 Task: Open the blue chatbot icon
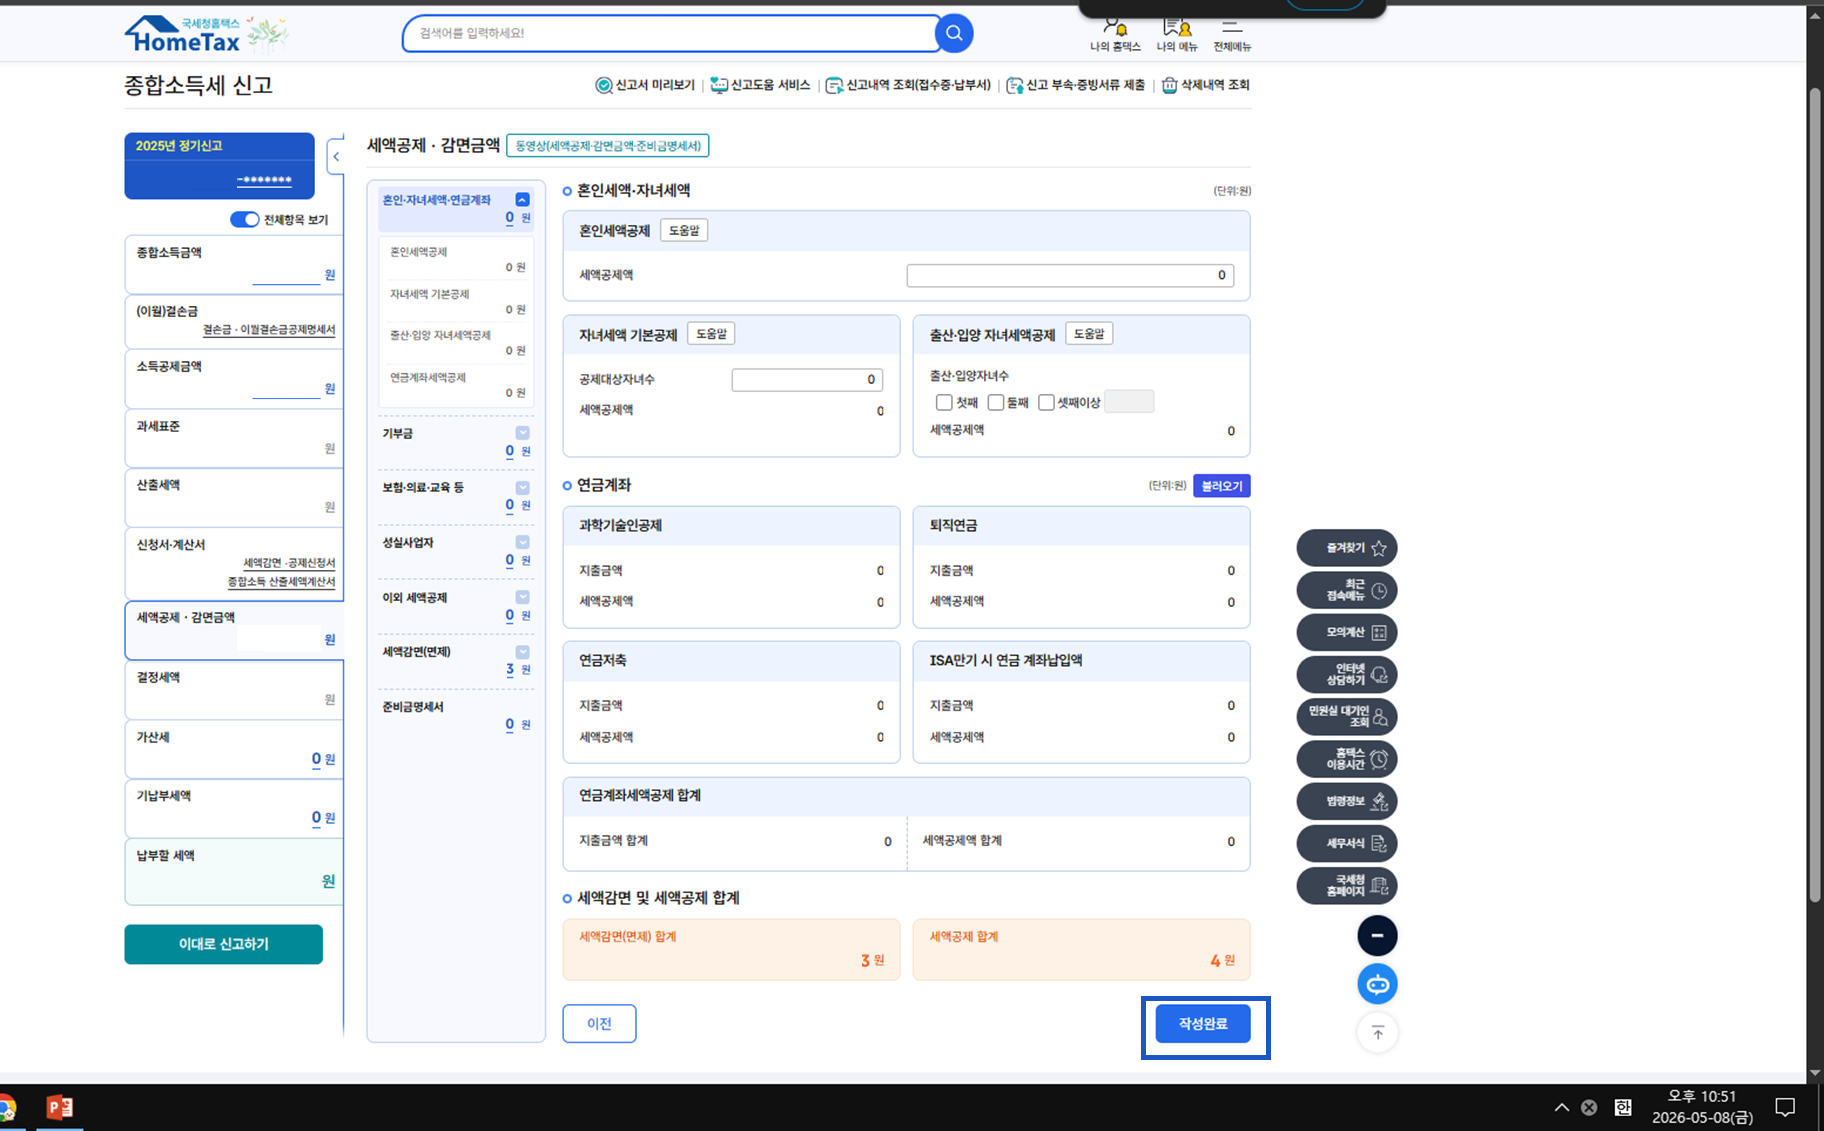point(1377,984)
